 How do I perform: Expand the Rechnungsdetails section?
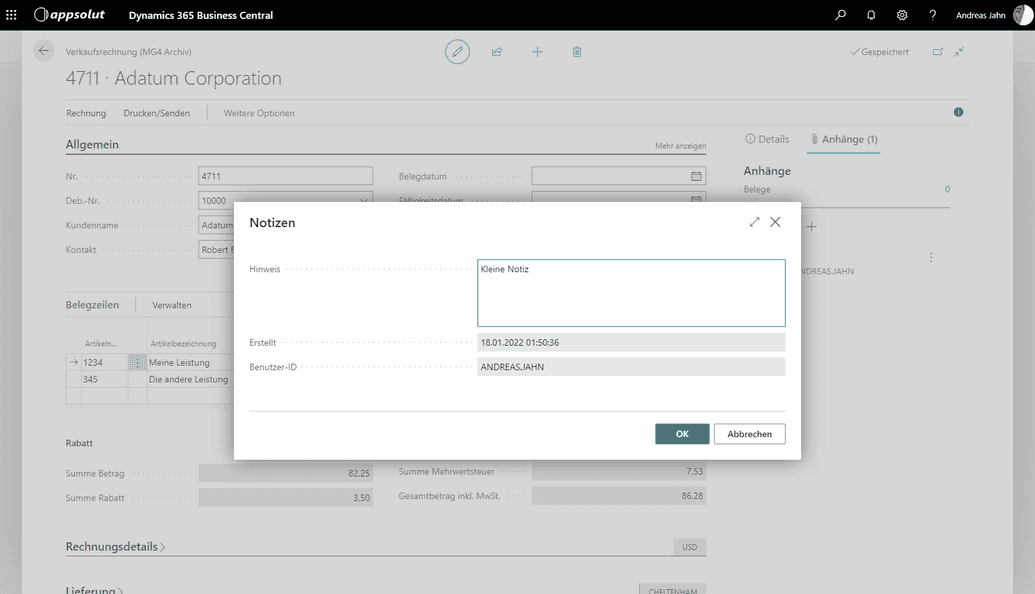(116, 547)
